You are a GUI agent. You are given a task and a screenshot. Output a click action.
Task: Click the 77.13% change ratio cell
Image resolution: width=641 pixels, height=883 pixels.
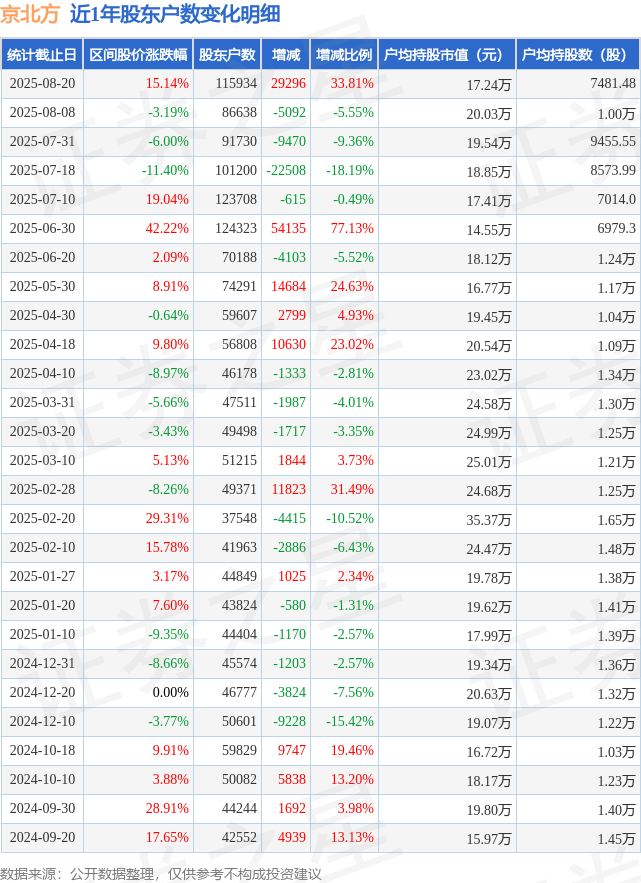click(352, 228)
